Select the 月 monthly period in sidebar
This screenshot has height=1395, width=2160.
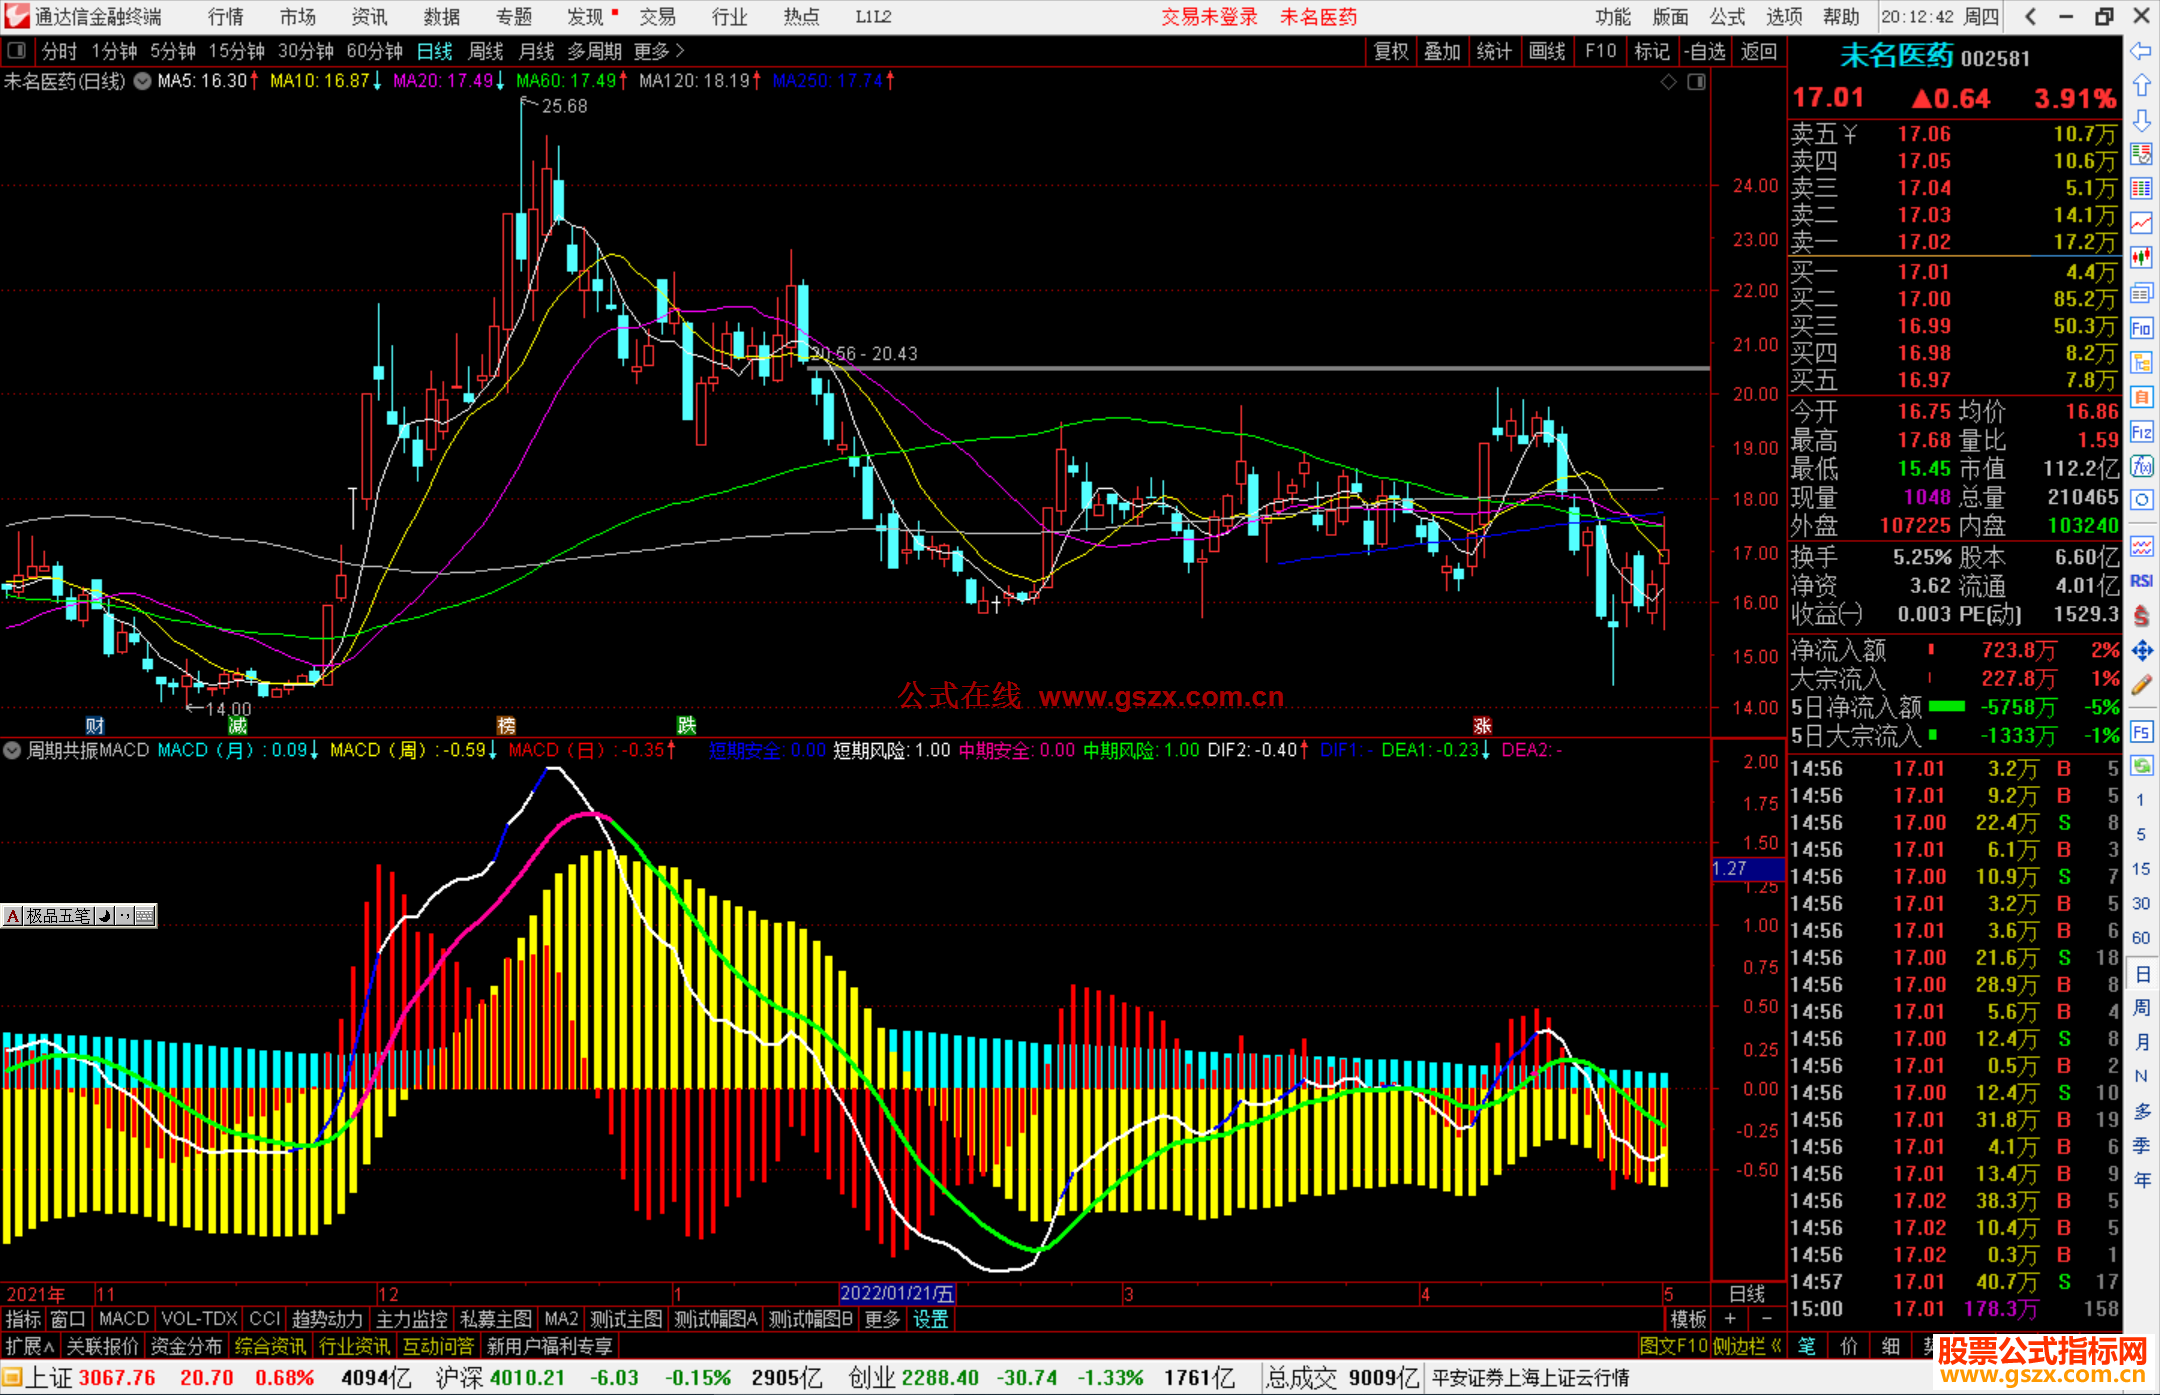coord(2141,1042)
